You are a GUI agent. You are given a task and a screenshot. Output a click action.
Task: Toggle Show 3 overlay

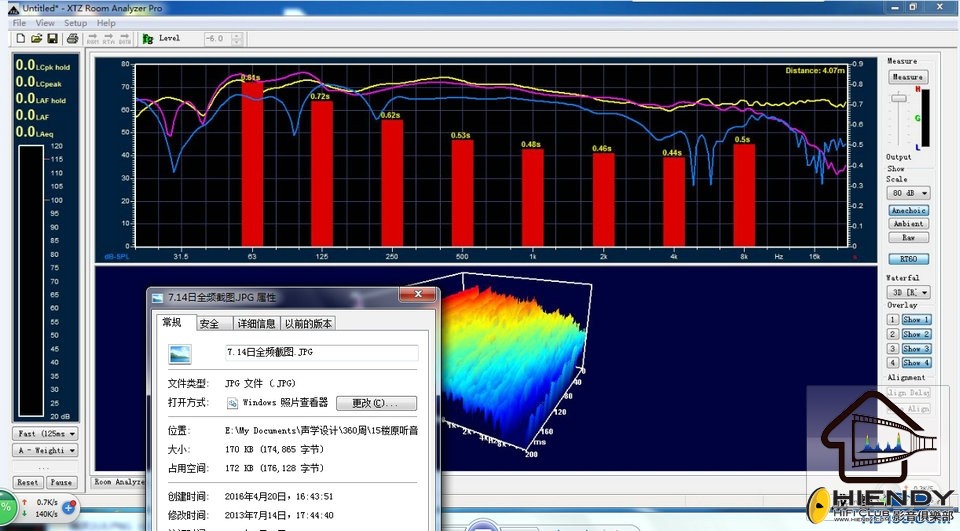pos(916,348)
